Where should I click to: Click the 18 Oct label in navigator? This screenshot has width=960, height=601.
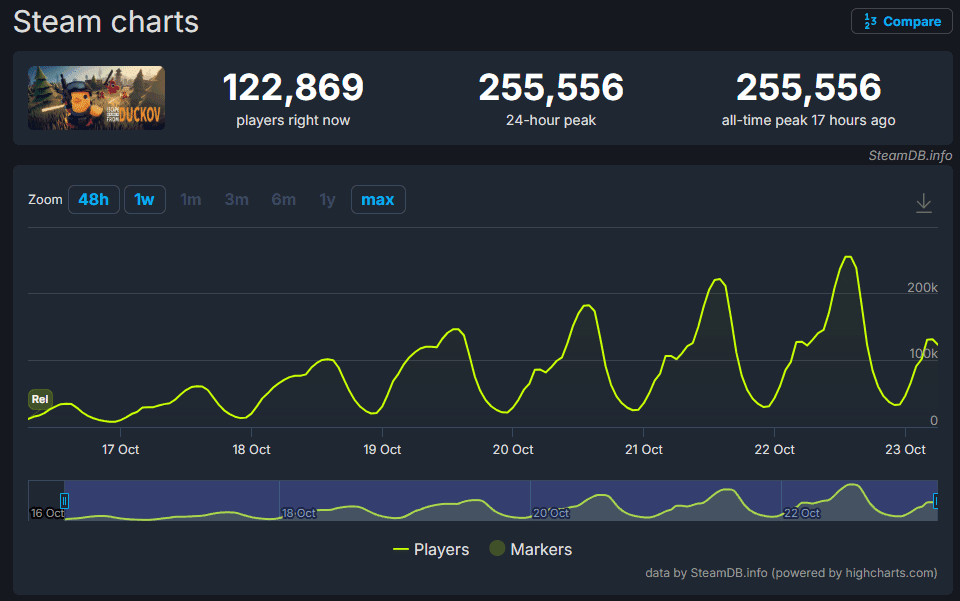[299, 513]
